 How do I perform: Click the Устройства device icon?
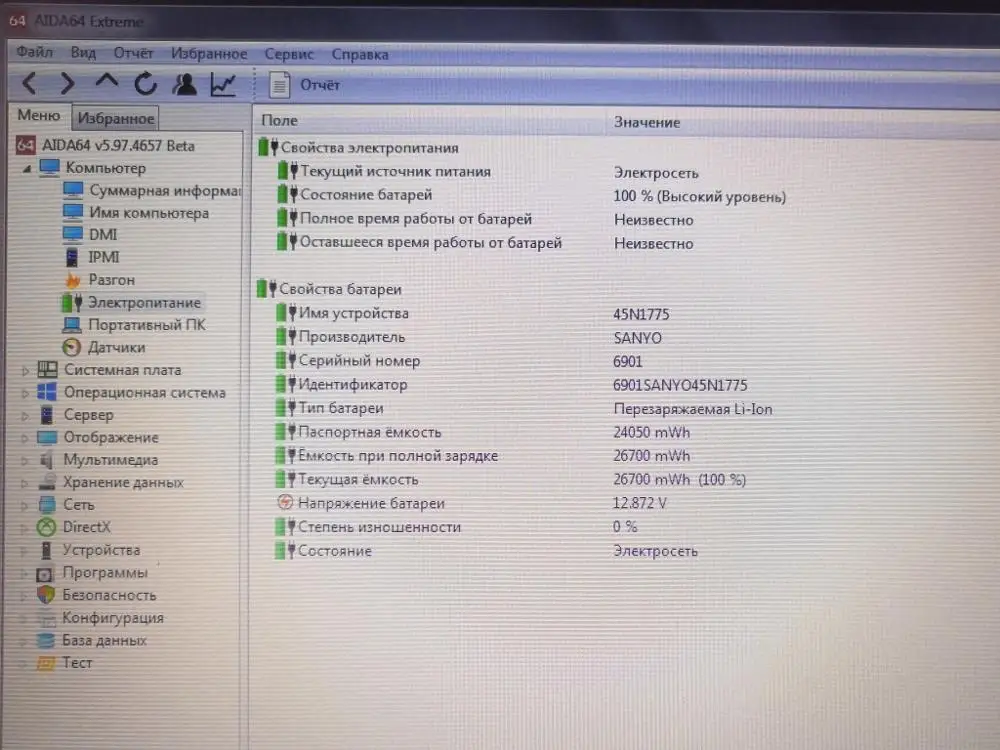(x=46, y=550)
